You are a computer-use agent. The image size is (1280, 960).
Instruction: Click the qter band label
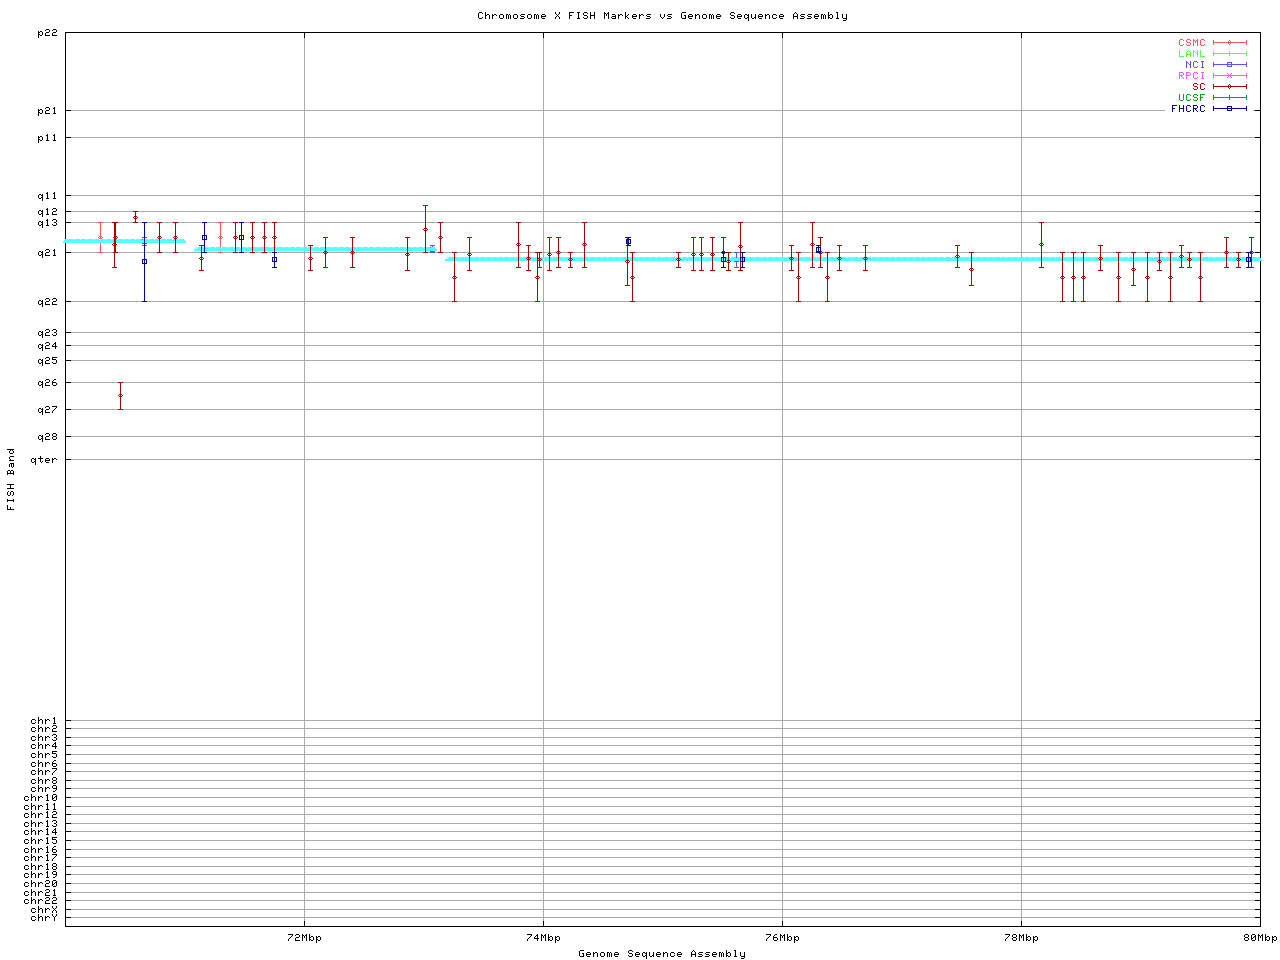coord(44,460)
